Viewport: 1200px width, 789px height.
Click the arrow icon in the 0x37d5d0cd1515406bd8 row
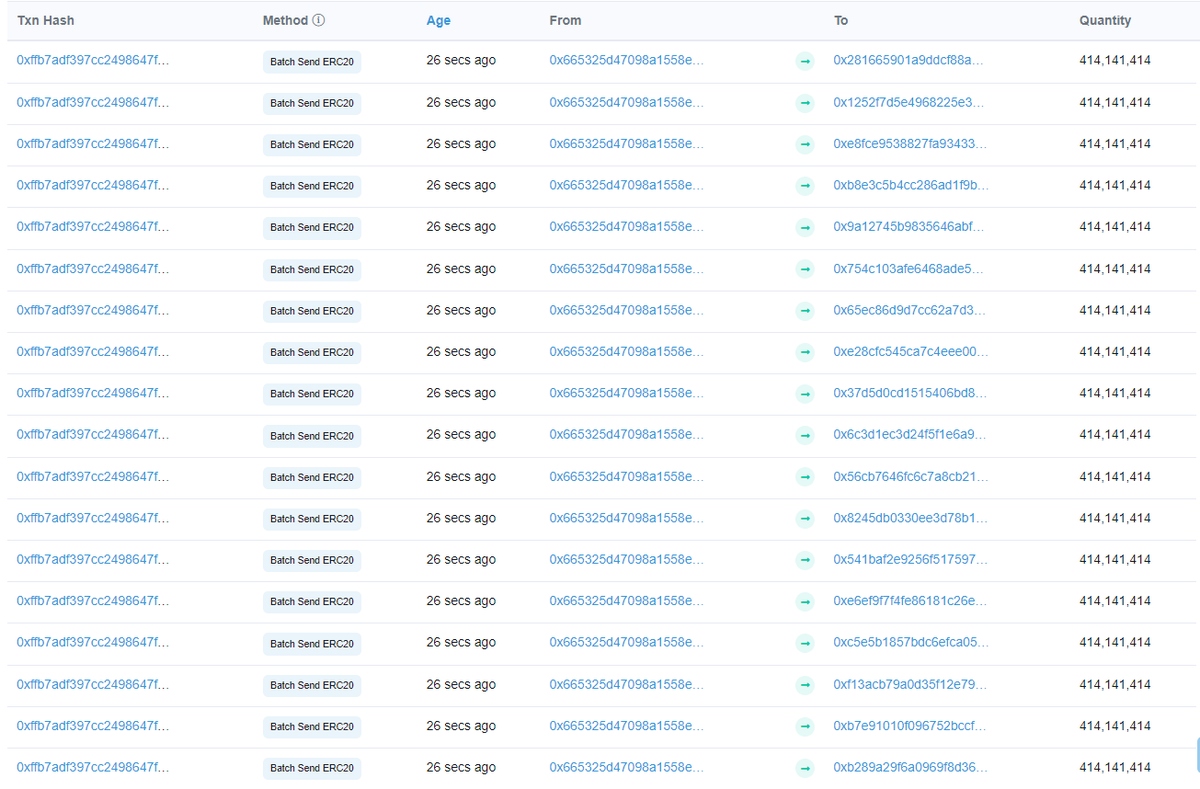point(805,394)
